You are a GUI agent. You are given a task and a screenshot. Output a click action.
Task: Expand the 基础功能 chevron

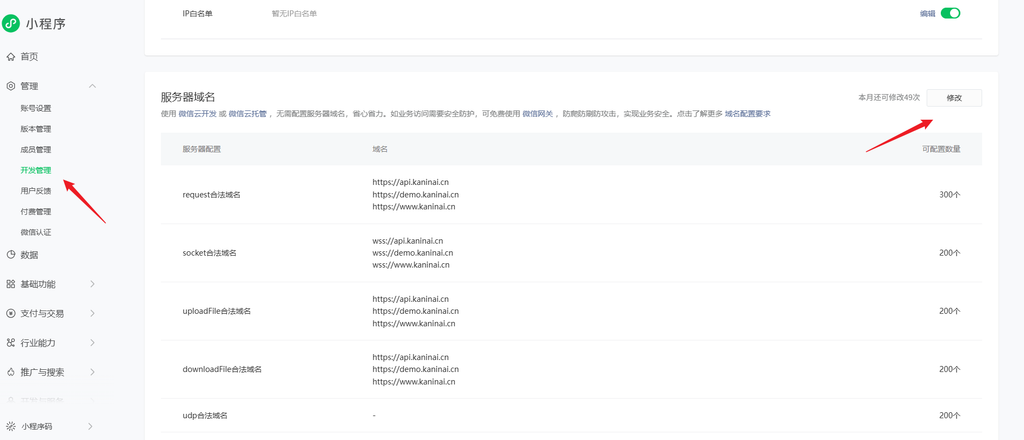pyautogui.click(x=92, y=284)
